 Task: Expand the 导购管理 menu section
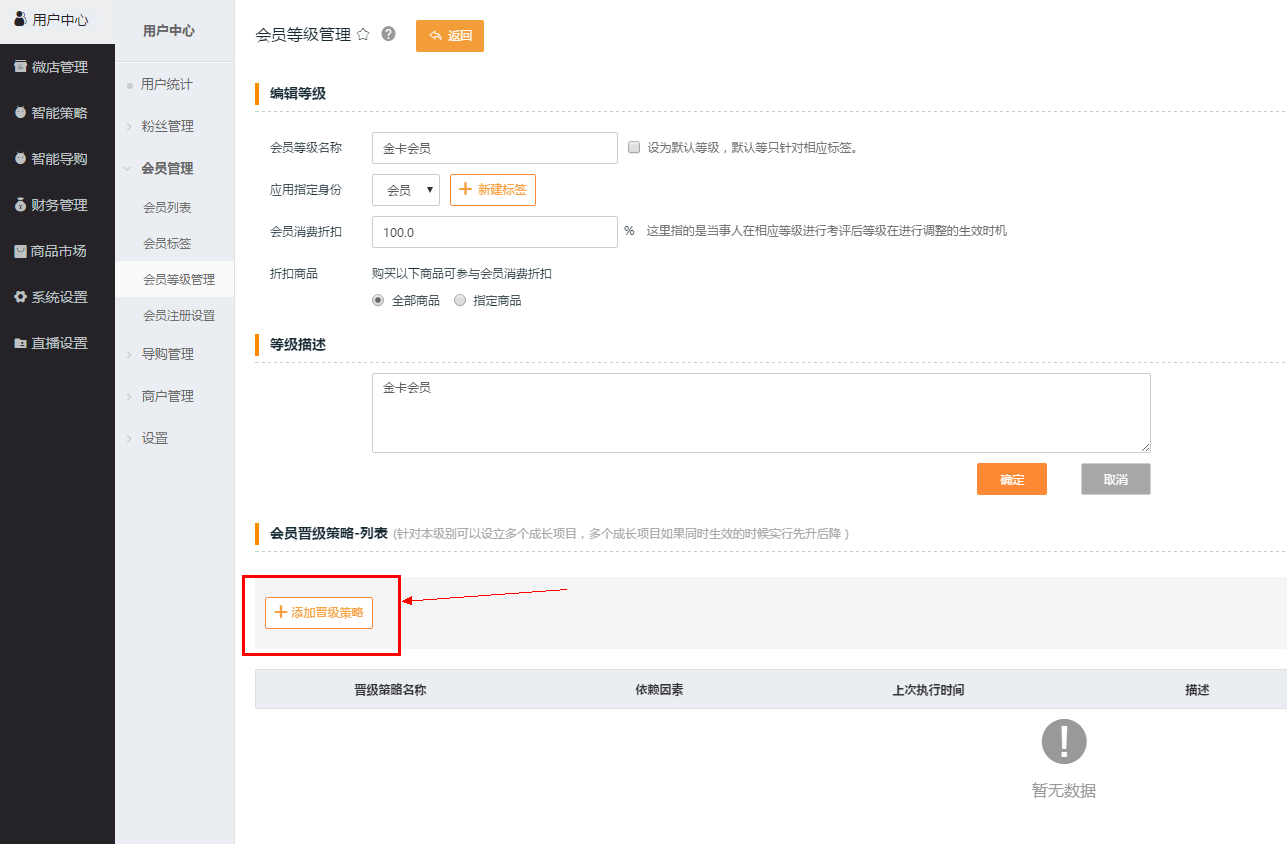tap(167, 354)
